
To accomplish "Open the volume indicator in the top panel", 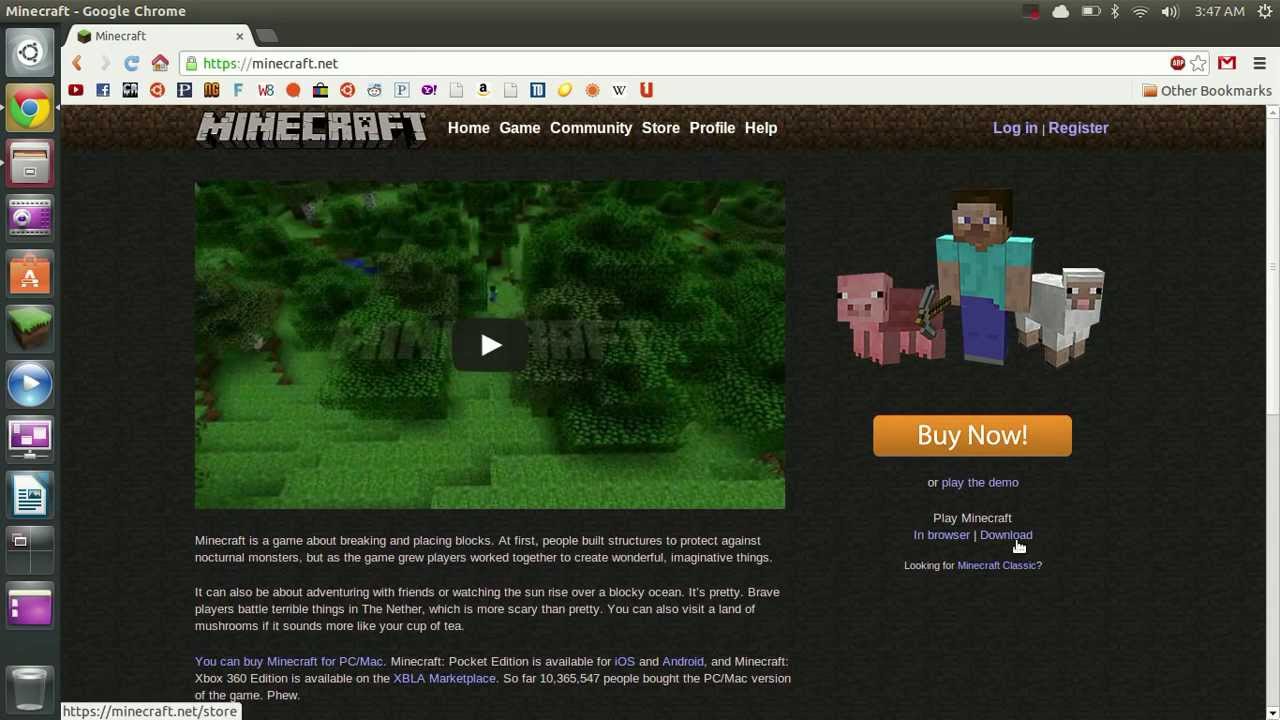I will coord(1169,11).
